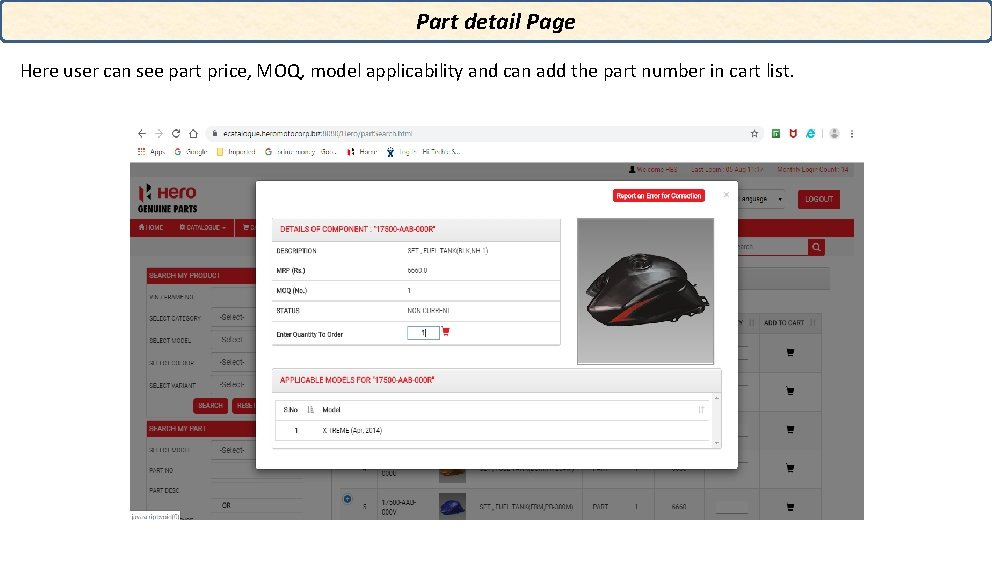The image size is (992, 567).
Task: Click Report an Error for Correction
Action: pyautogui.click(x=659, y=196)
